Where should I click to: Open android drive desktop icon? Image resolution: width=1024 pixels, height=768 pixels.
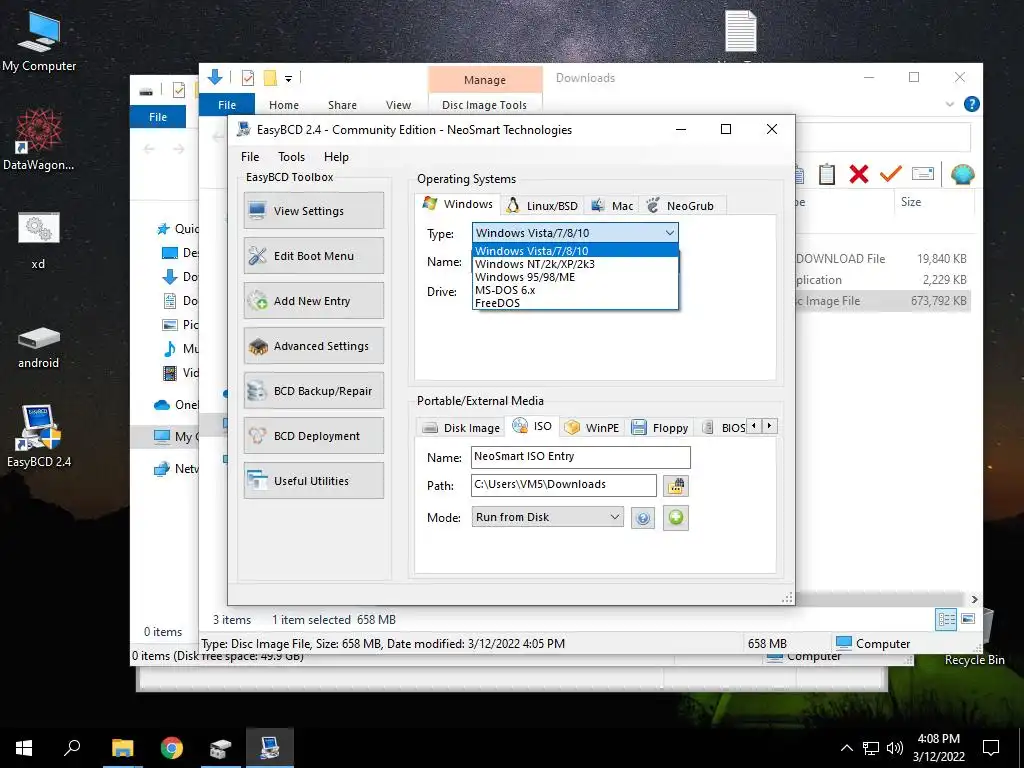coord(39,347)
